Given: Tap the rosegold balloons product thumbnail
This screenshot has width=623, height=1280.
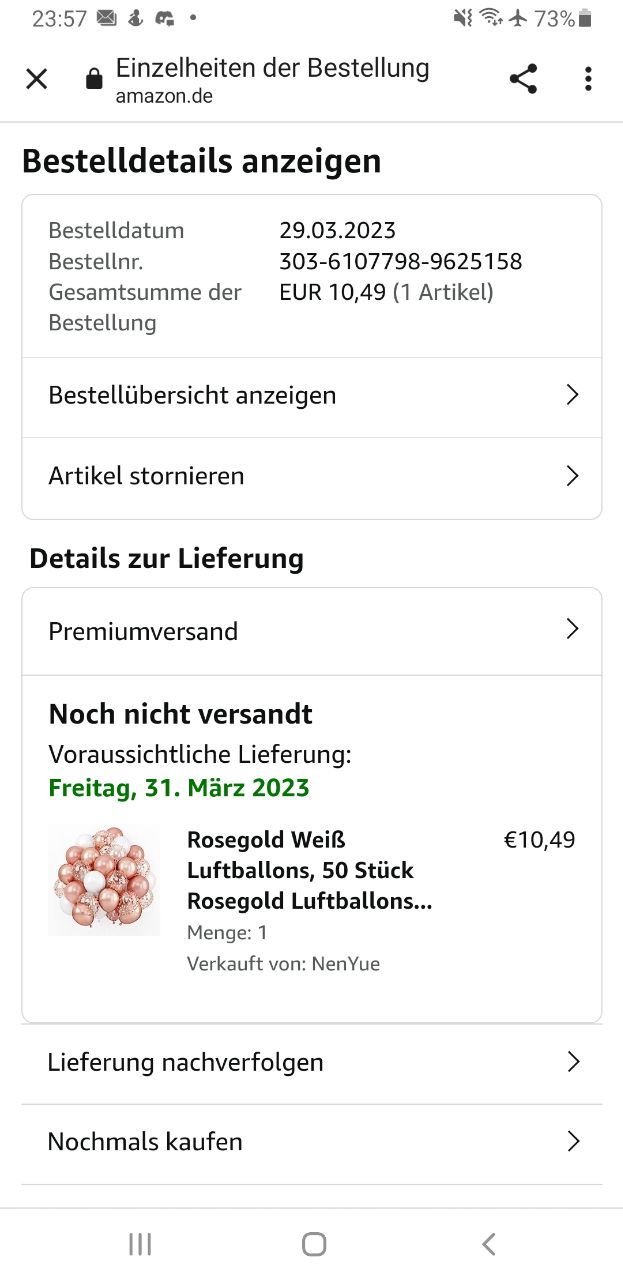Looking at the screenshot, I should (x=104, y=880).
